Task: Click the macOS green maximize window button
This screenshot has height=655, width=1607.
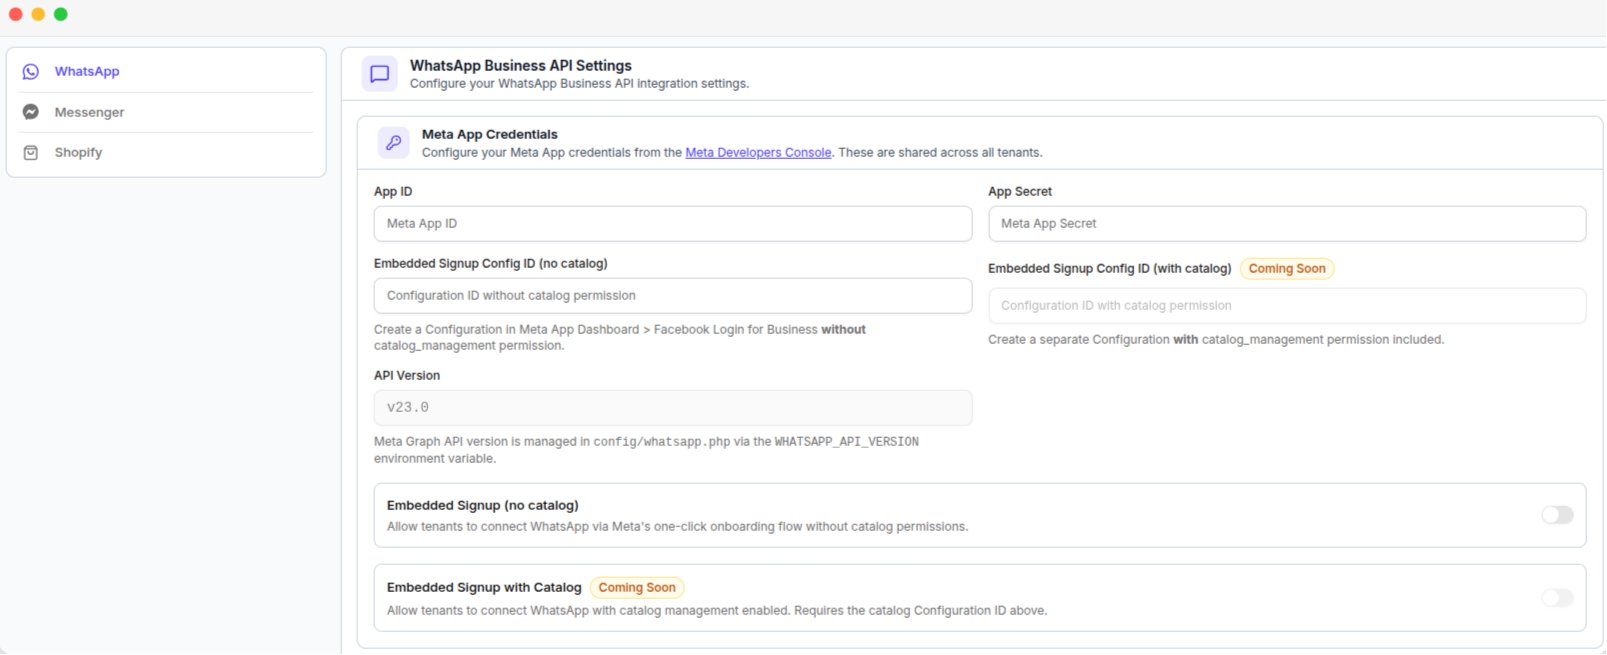Action: tap(61, 14)
